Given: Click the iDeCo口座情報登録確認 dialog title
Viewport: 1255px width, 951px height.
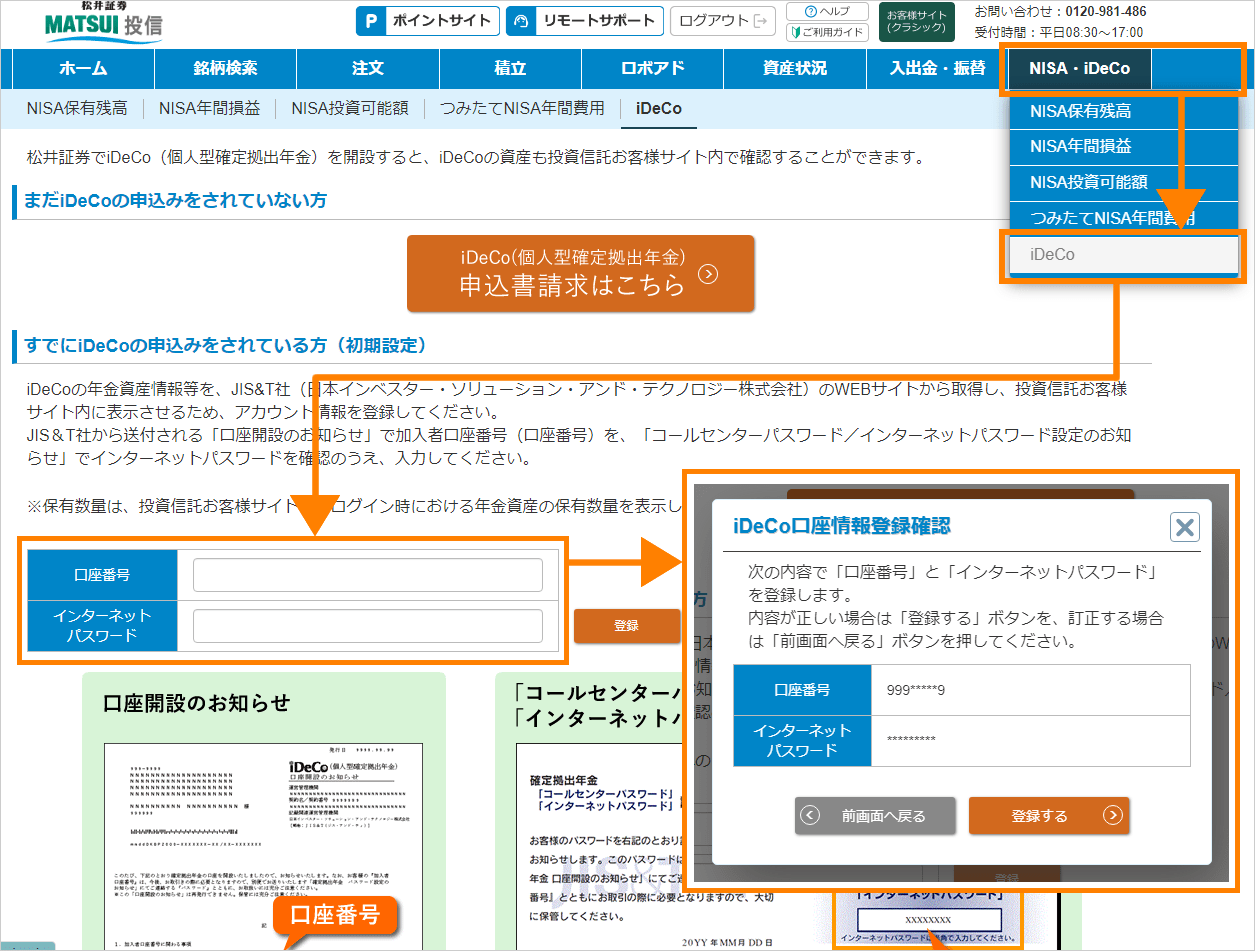Looking at the screenshot, I should point(842,526).
